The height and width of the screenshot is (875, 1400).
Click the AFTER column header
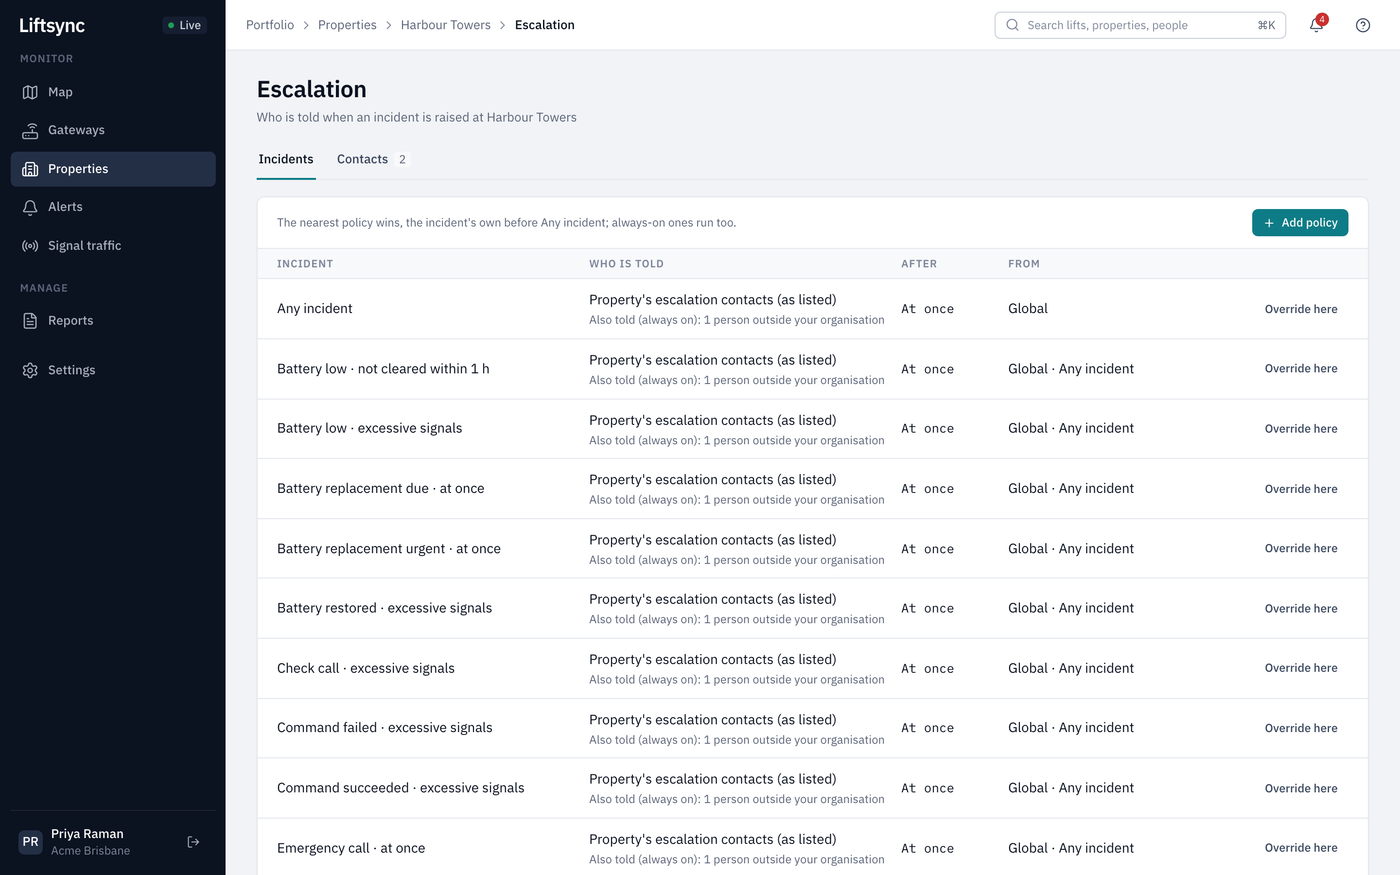(x=919, y=264)
